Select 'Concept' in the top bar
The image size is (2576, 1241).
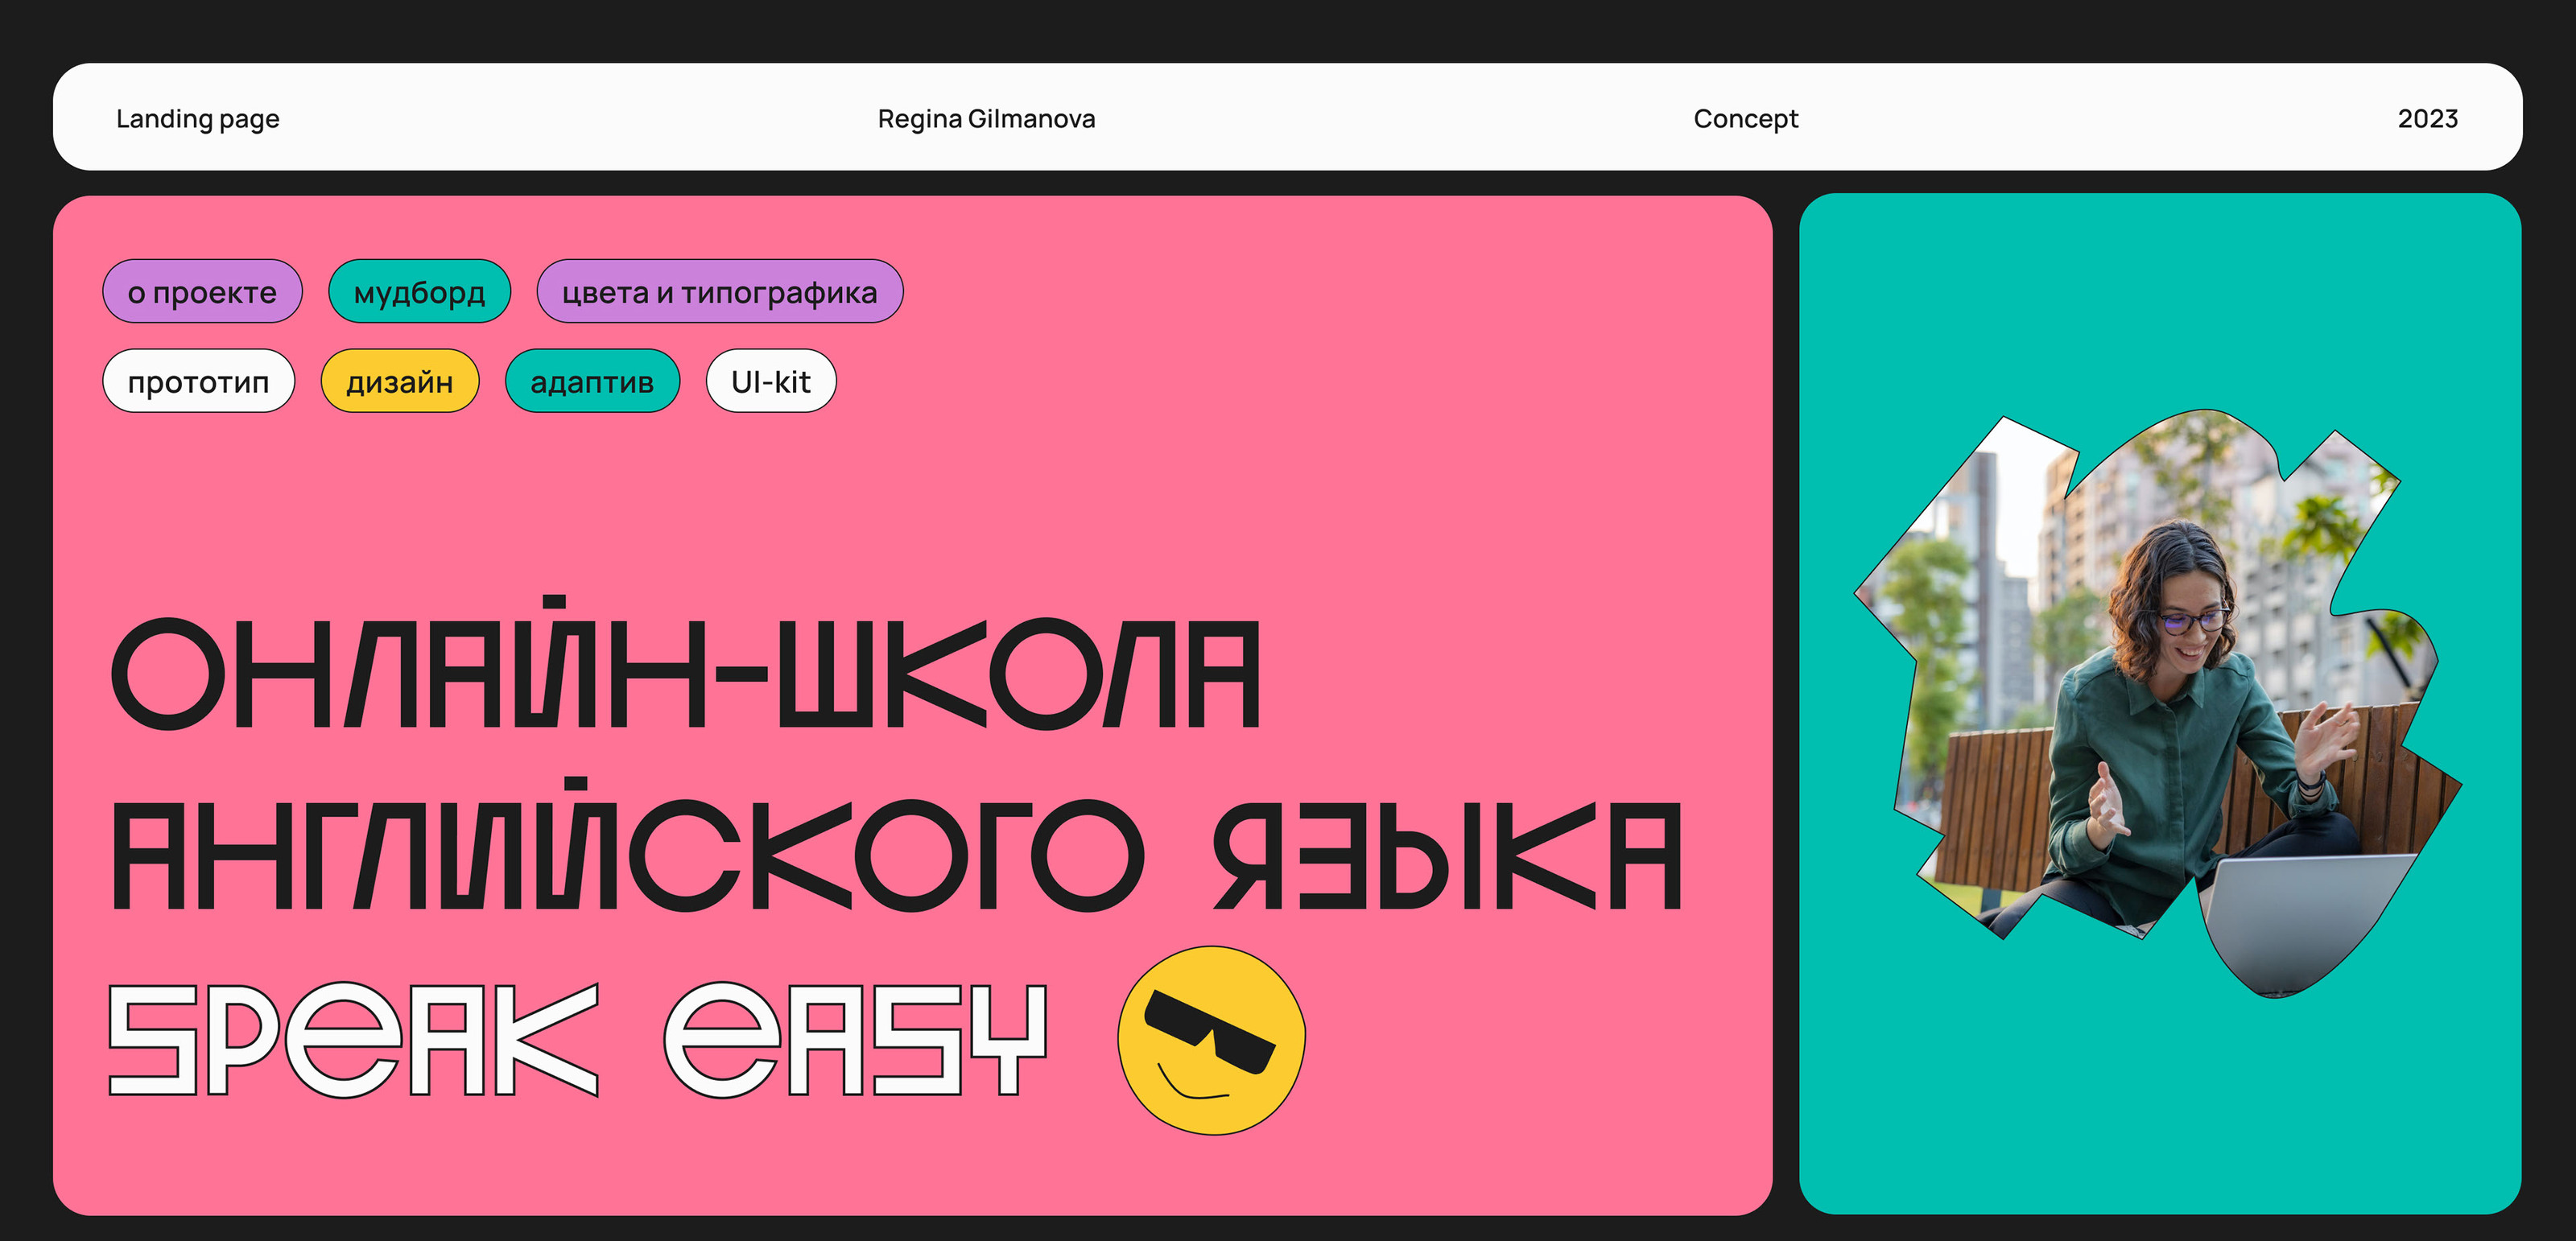click(1745, 118)
